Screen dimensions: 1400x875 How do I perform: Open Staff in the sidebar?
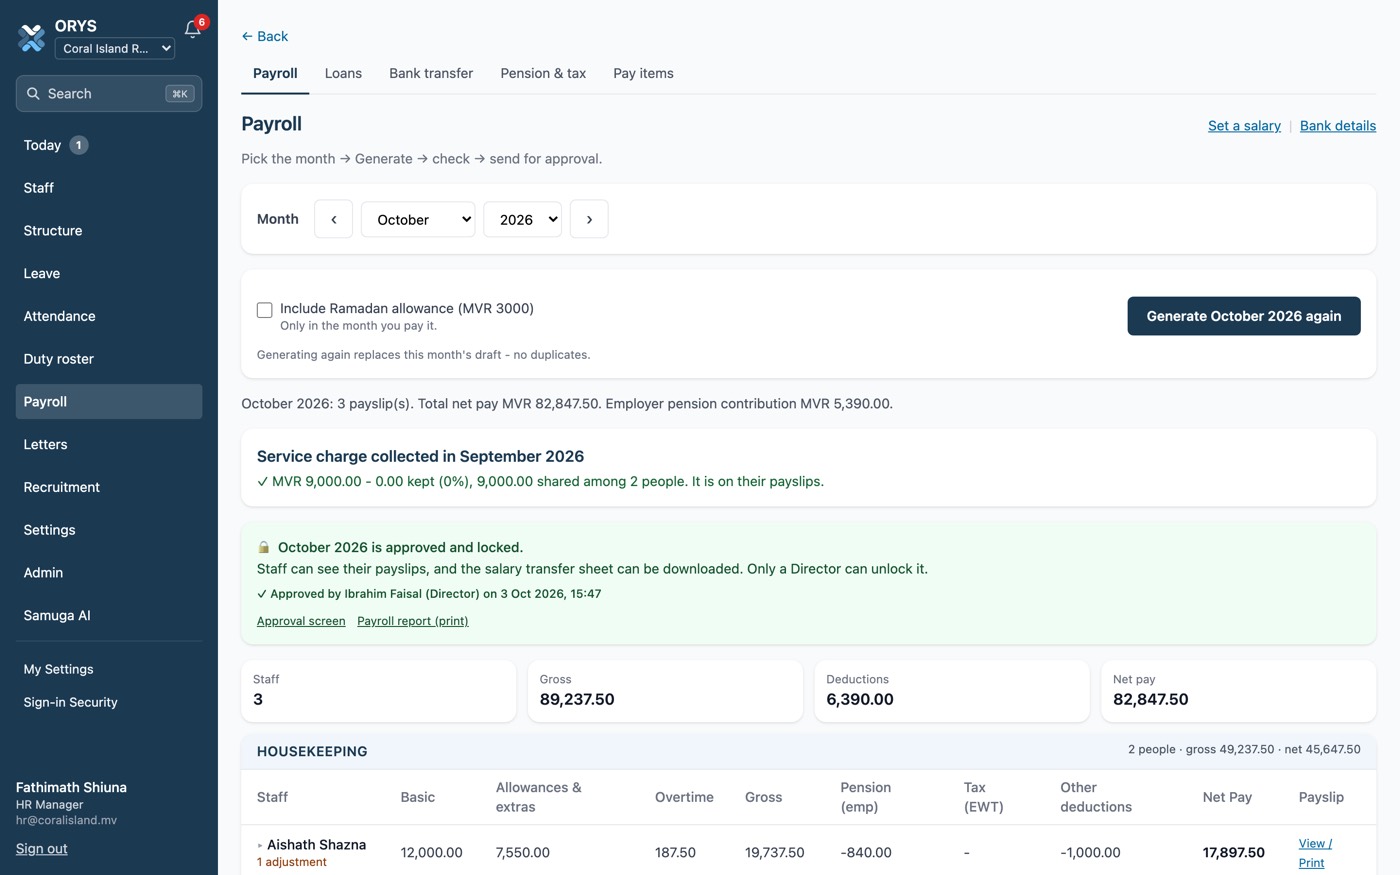[x=109, y=188]
